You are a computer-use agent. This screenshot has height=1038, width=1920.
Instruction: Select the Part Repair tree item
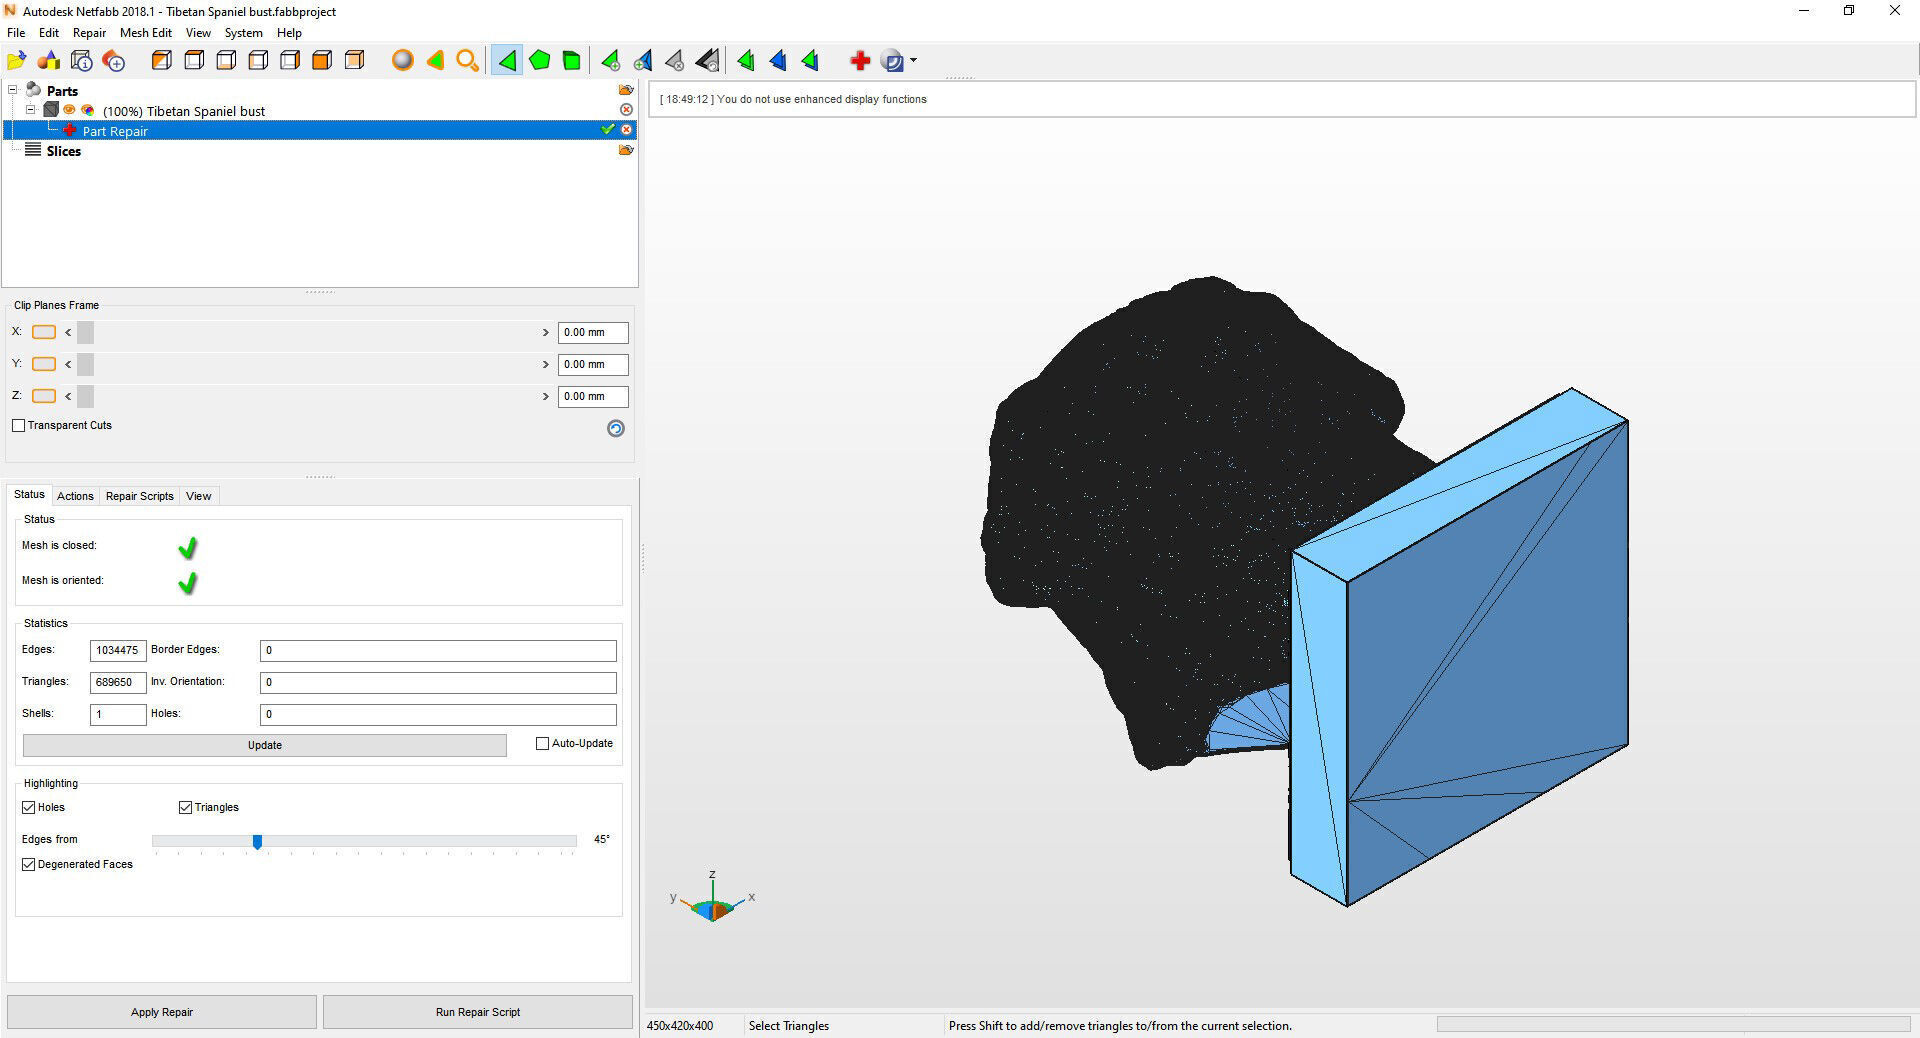[x=115, y=131]
